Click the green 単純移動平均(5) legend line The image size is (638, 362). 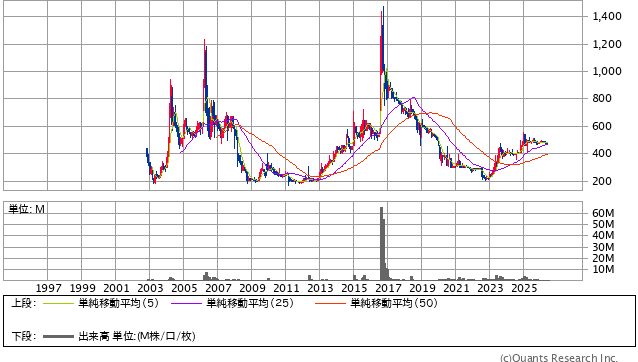58,303
